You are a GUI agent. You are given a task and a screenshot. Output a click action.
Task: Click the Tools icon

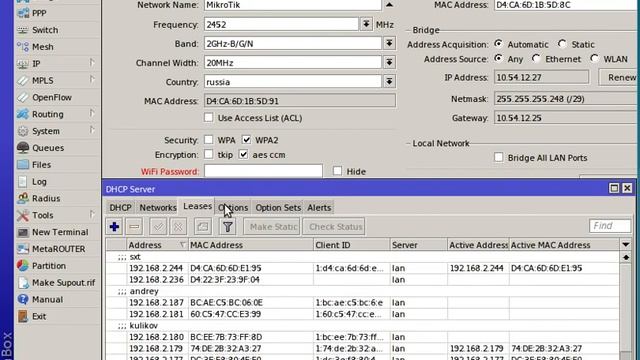pyautogui.click(x=23, y=215)
